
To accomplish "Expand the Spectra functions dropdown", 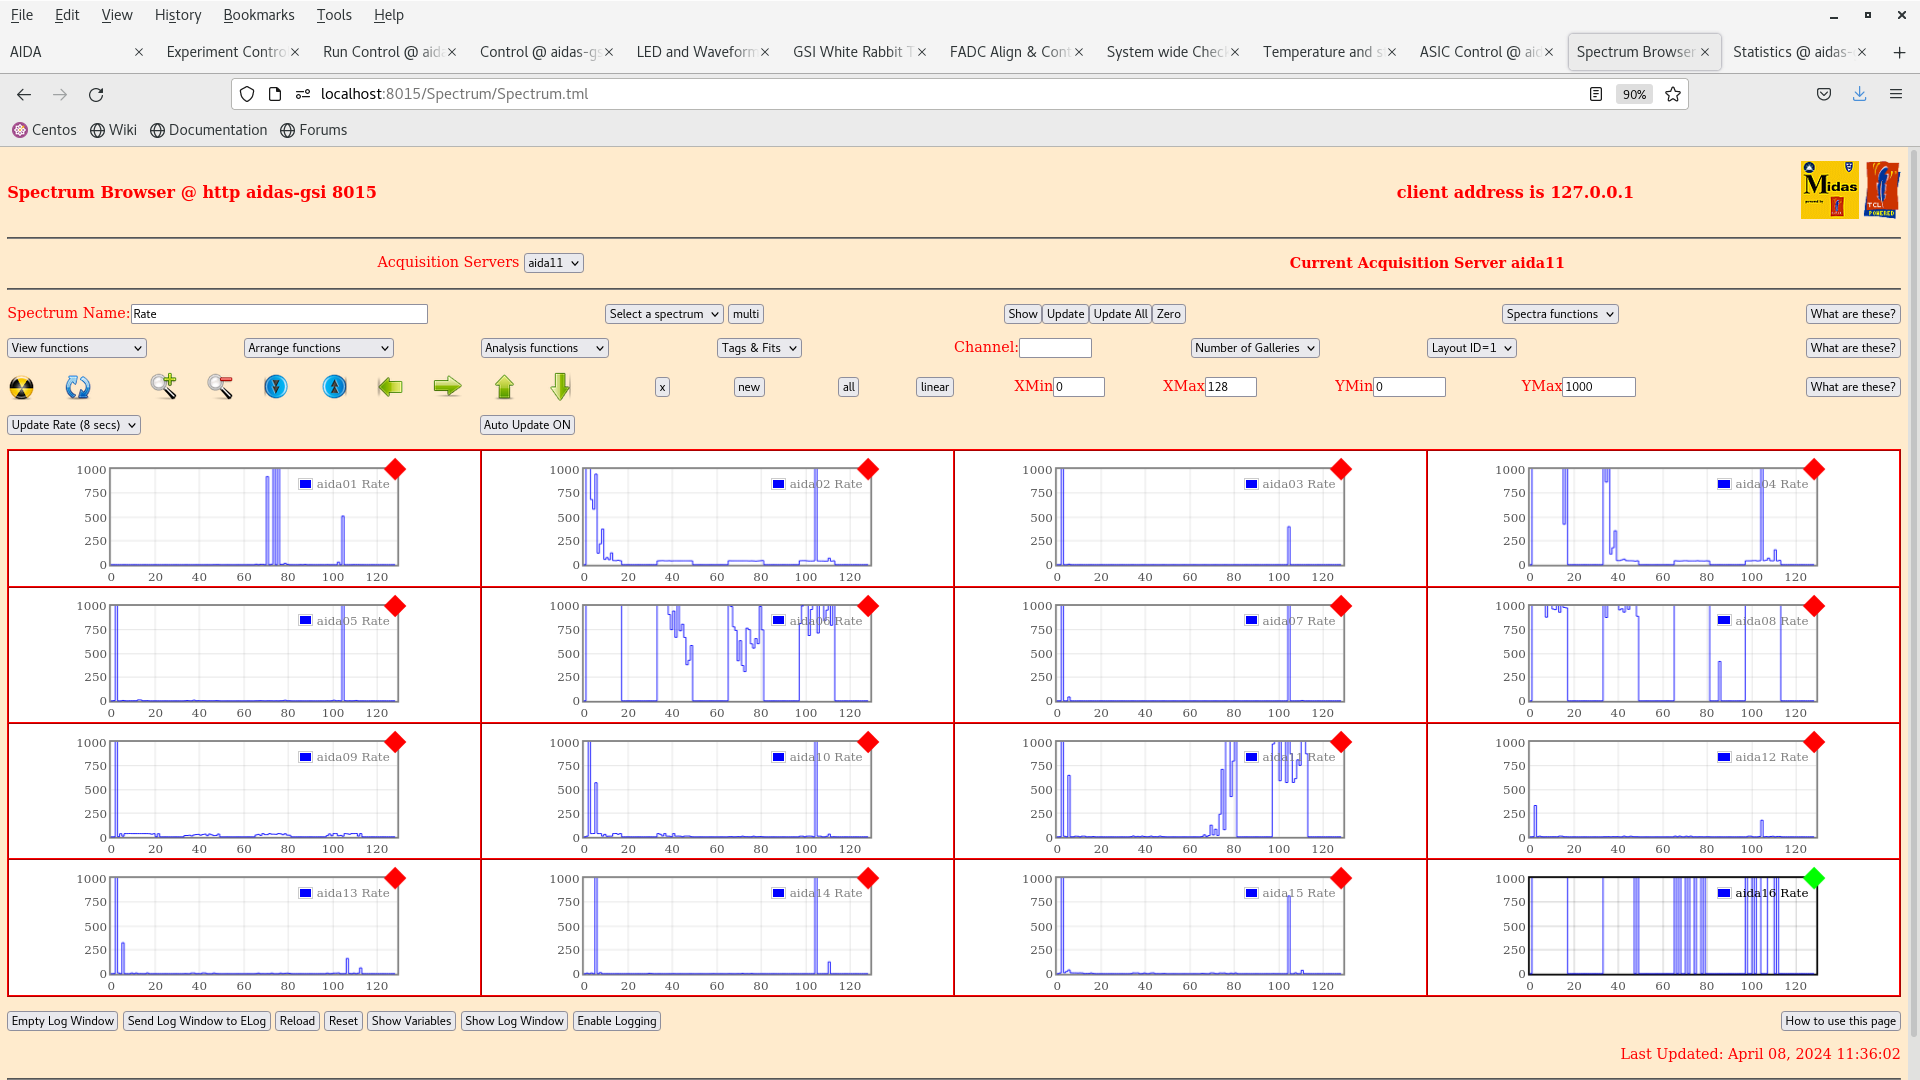I will coord(1559,313).
